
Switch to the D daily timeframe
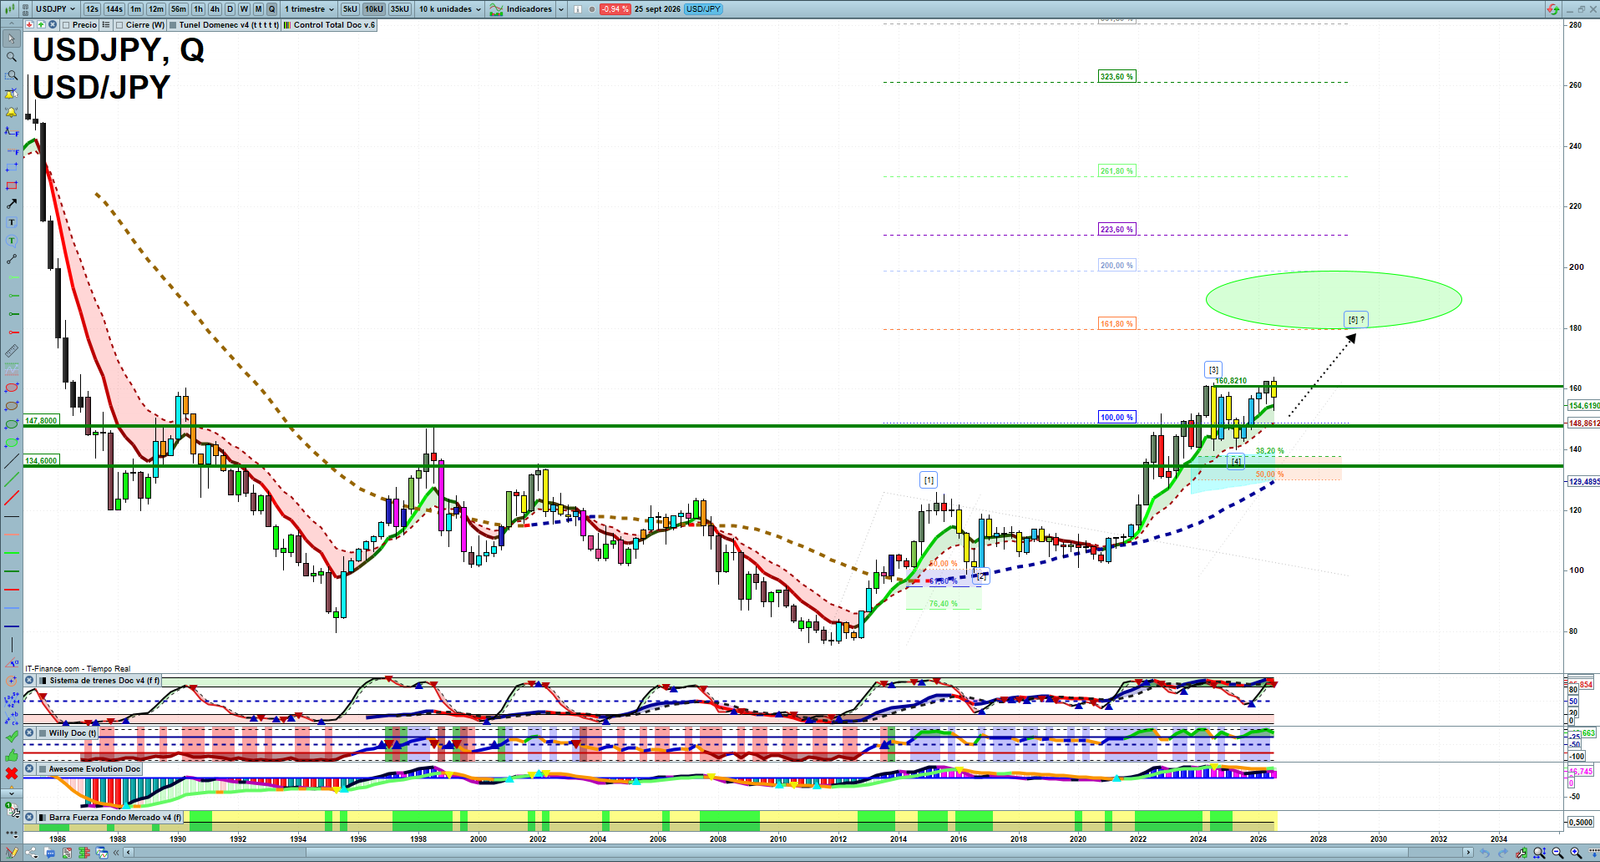pyautogui.click(x=230, y=9)
